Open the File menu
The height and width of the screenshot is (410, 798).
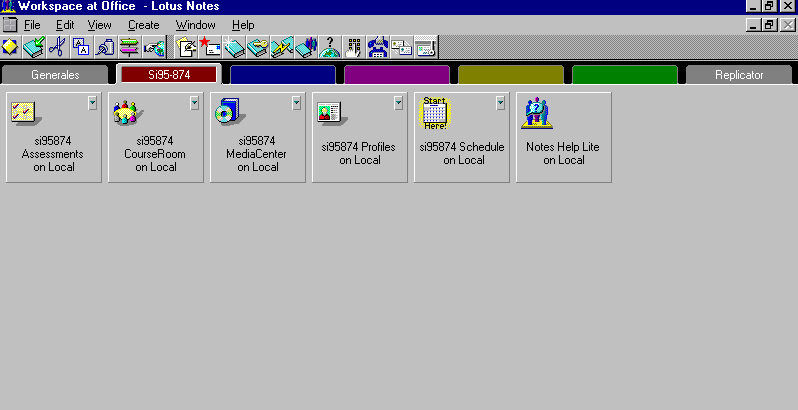(x=32, y=25)
